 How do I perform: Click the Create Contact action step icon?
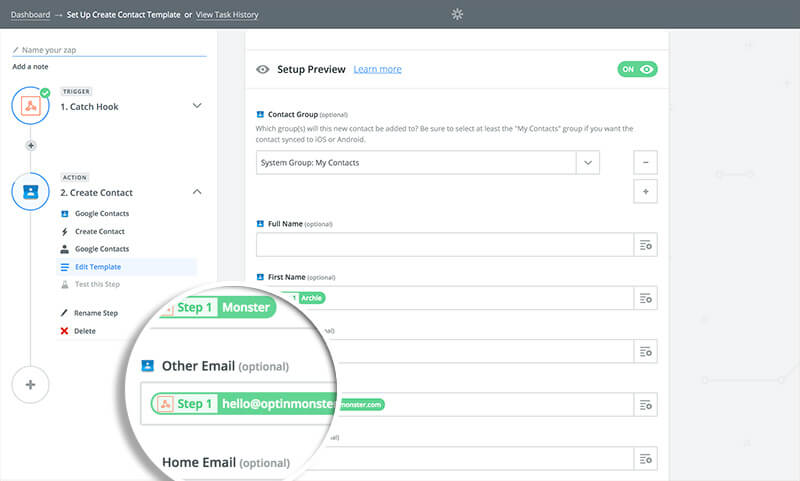31,192
